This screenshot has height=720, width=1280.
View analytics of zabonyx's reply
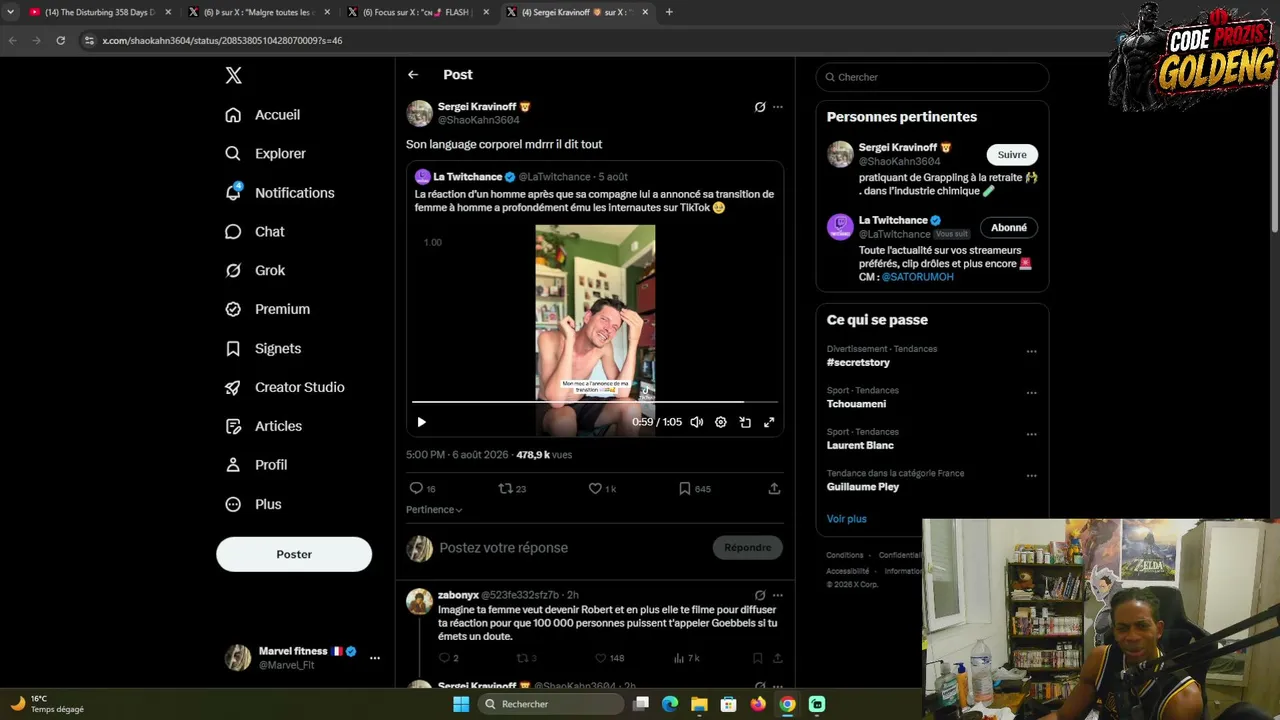(679, 658)
